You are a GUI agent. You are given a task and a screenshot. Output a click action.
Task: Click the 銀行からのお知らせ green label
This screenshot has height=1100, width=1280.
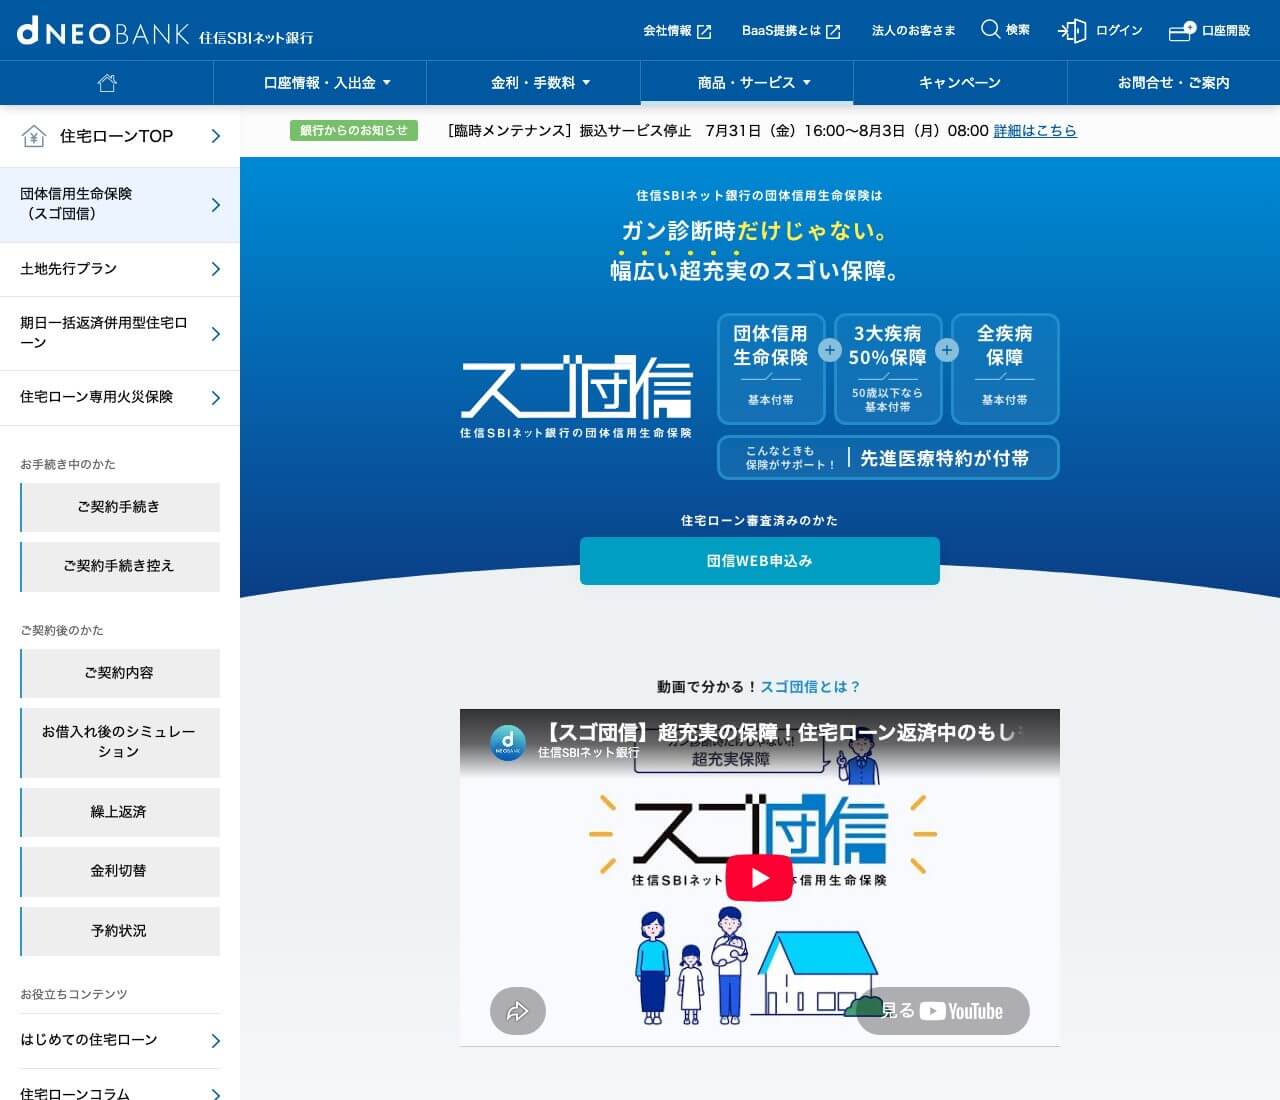pos(354,131)
